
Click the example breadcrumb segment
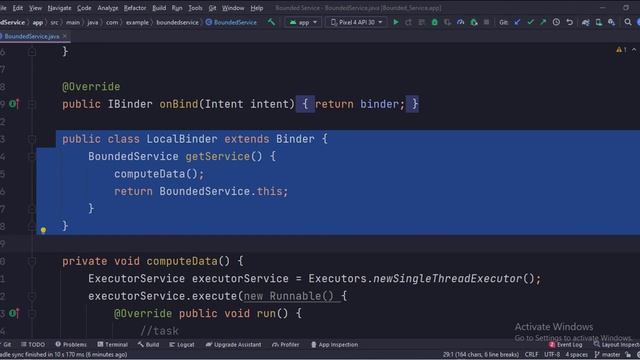pos(137,22)
